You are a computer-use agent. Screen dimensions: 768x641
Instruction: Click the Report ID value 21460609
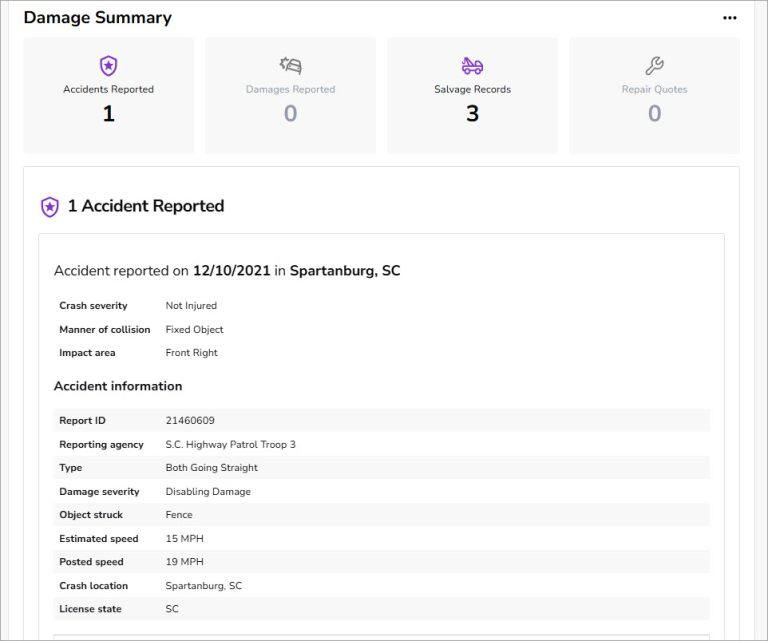click(x=190, y=421)
